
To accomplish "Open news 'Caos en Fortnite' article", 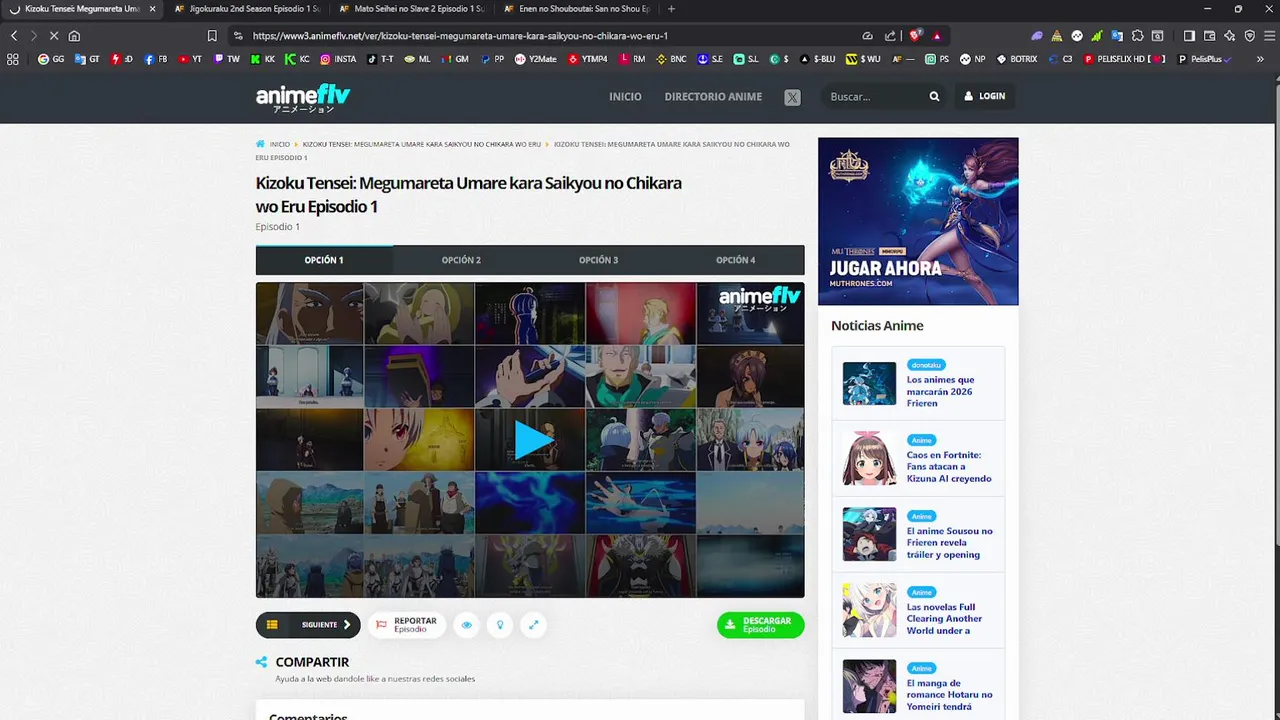I will [949, 467].
